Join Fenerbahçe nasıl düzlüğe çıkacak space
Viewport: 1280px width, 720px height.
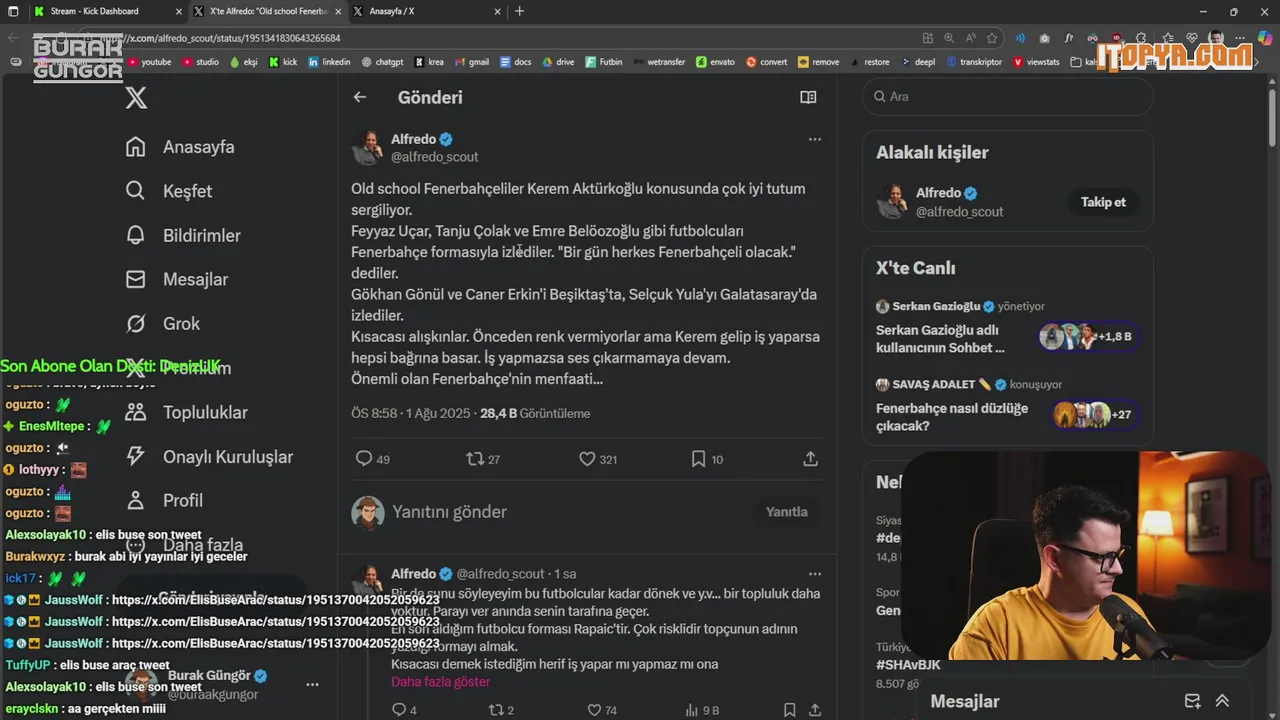coord(1007,405)
